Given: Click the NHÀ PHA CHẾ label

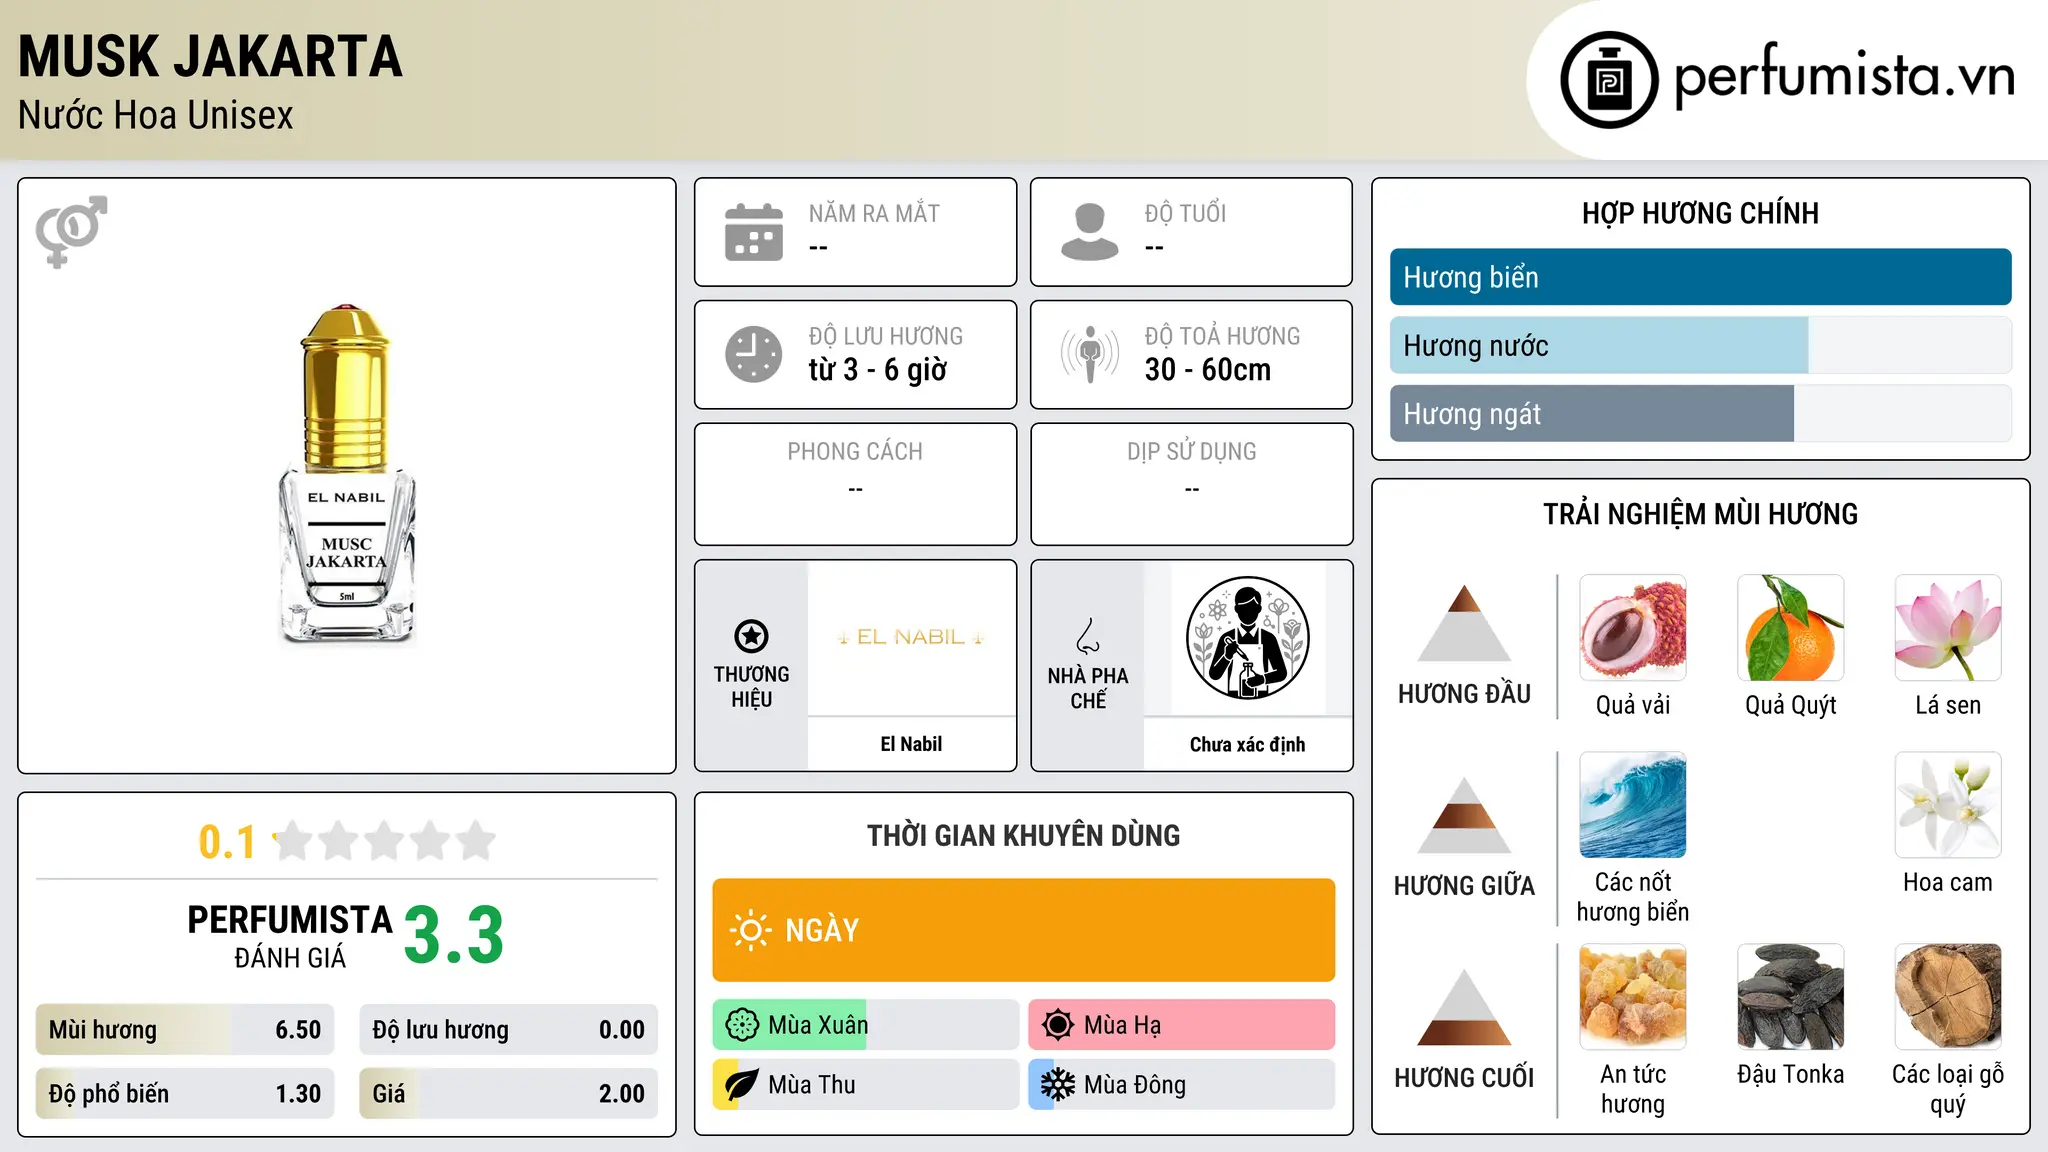Looking at the screenshot, I should pos(1088,688).
